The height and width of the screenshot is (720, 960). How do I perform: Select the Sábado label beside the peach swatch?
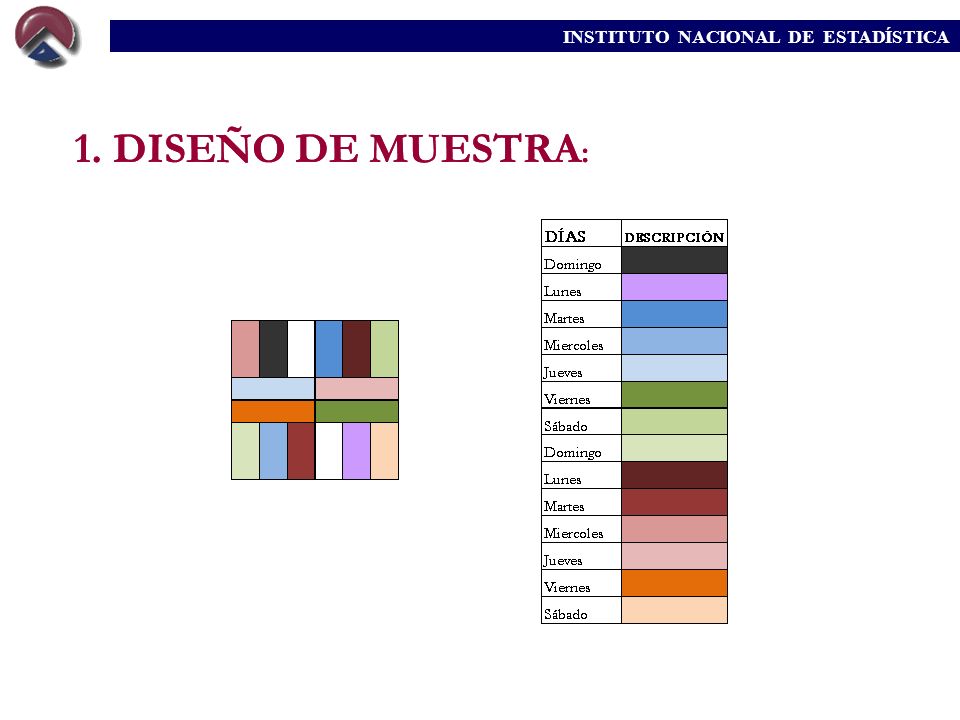pos(566,614)
